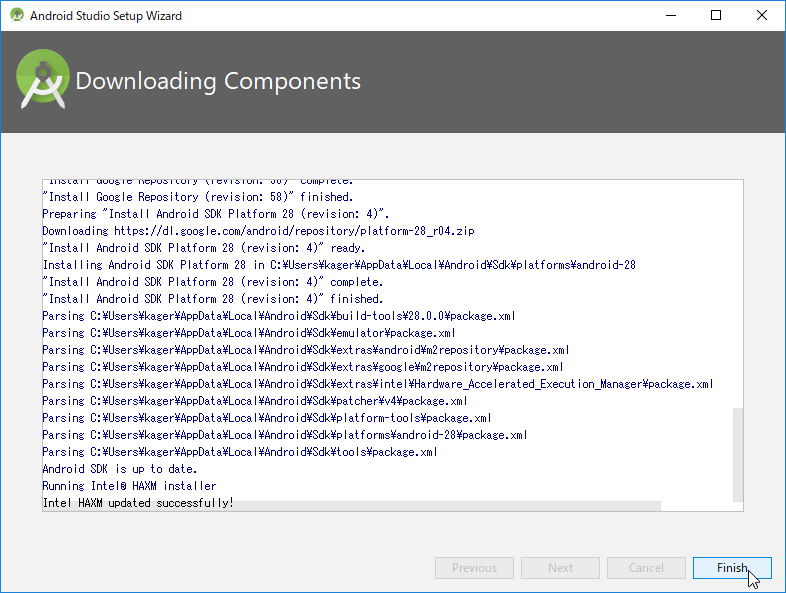Click the Downloading platform-28_r04.zip URL line
This screenshot has height=593, width=786.
coord(259,231)
